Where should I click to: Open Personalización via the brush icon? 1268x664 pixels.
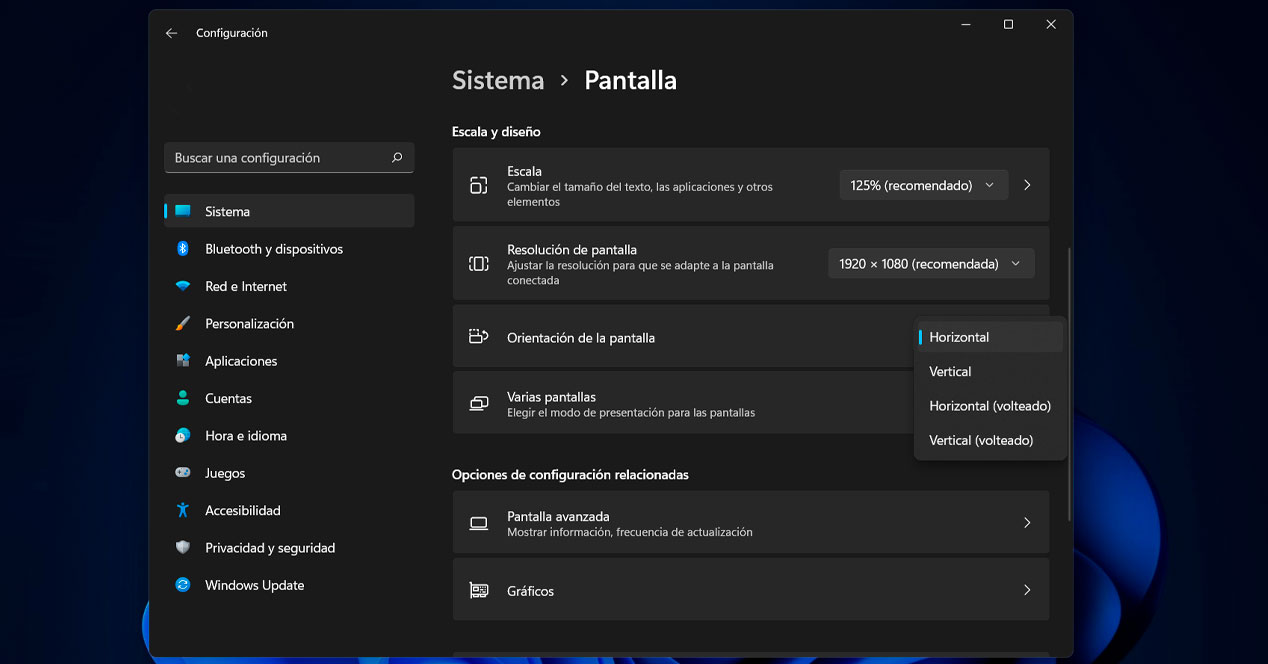[182, 323]
